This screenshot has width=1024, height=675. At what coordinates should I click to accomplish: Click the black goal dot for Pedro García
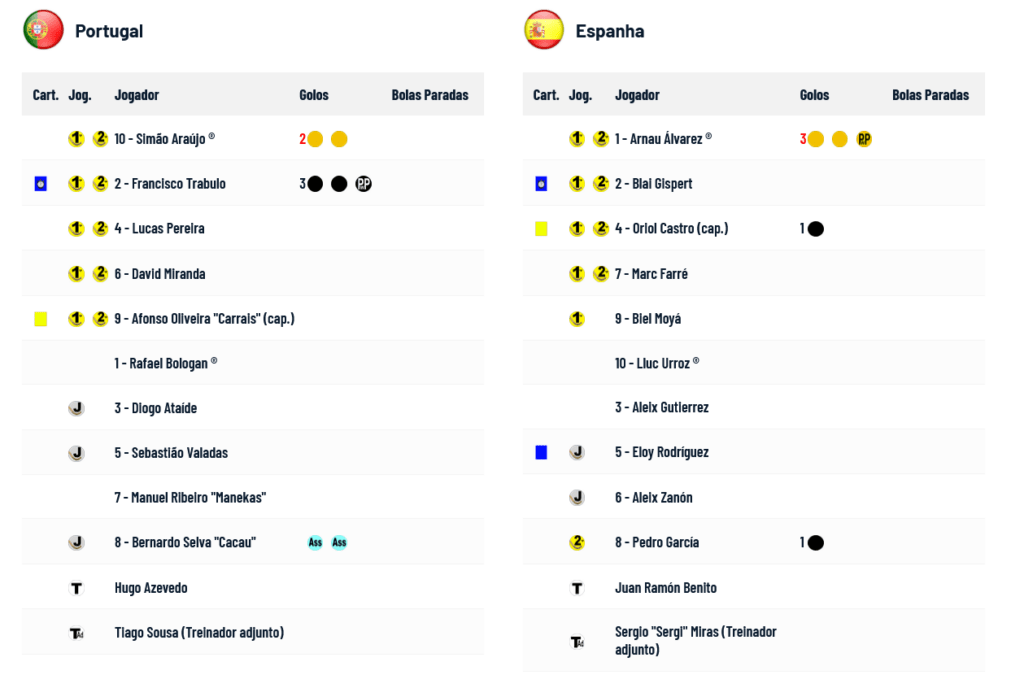(x=816, y=542)
